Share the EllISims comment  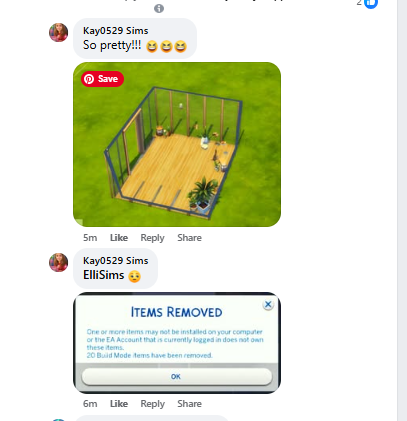pyautogui.click(x=189, y=404)
